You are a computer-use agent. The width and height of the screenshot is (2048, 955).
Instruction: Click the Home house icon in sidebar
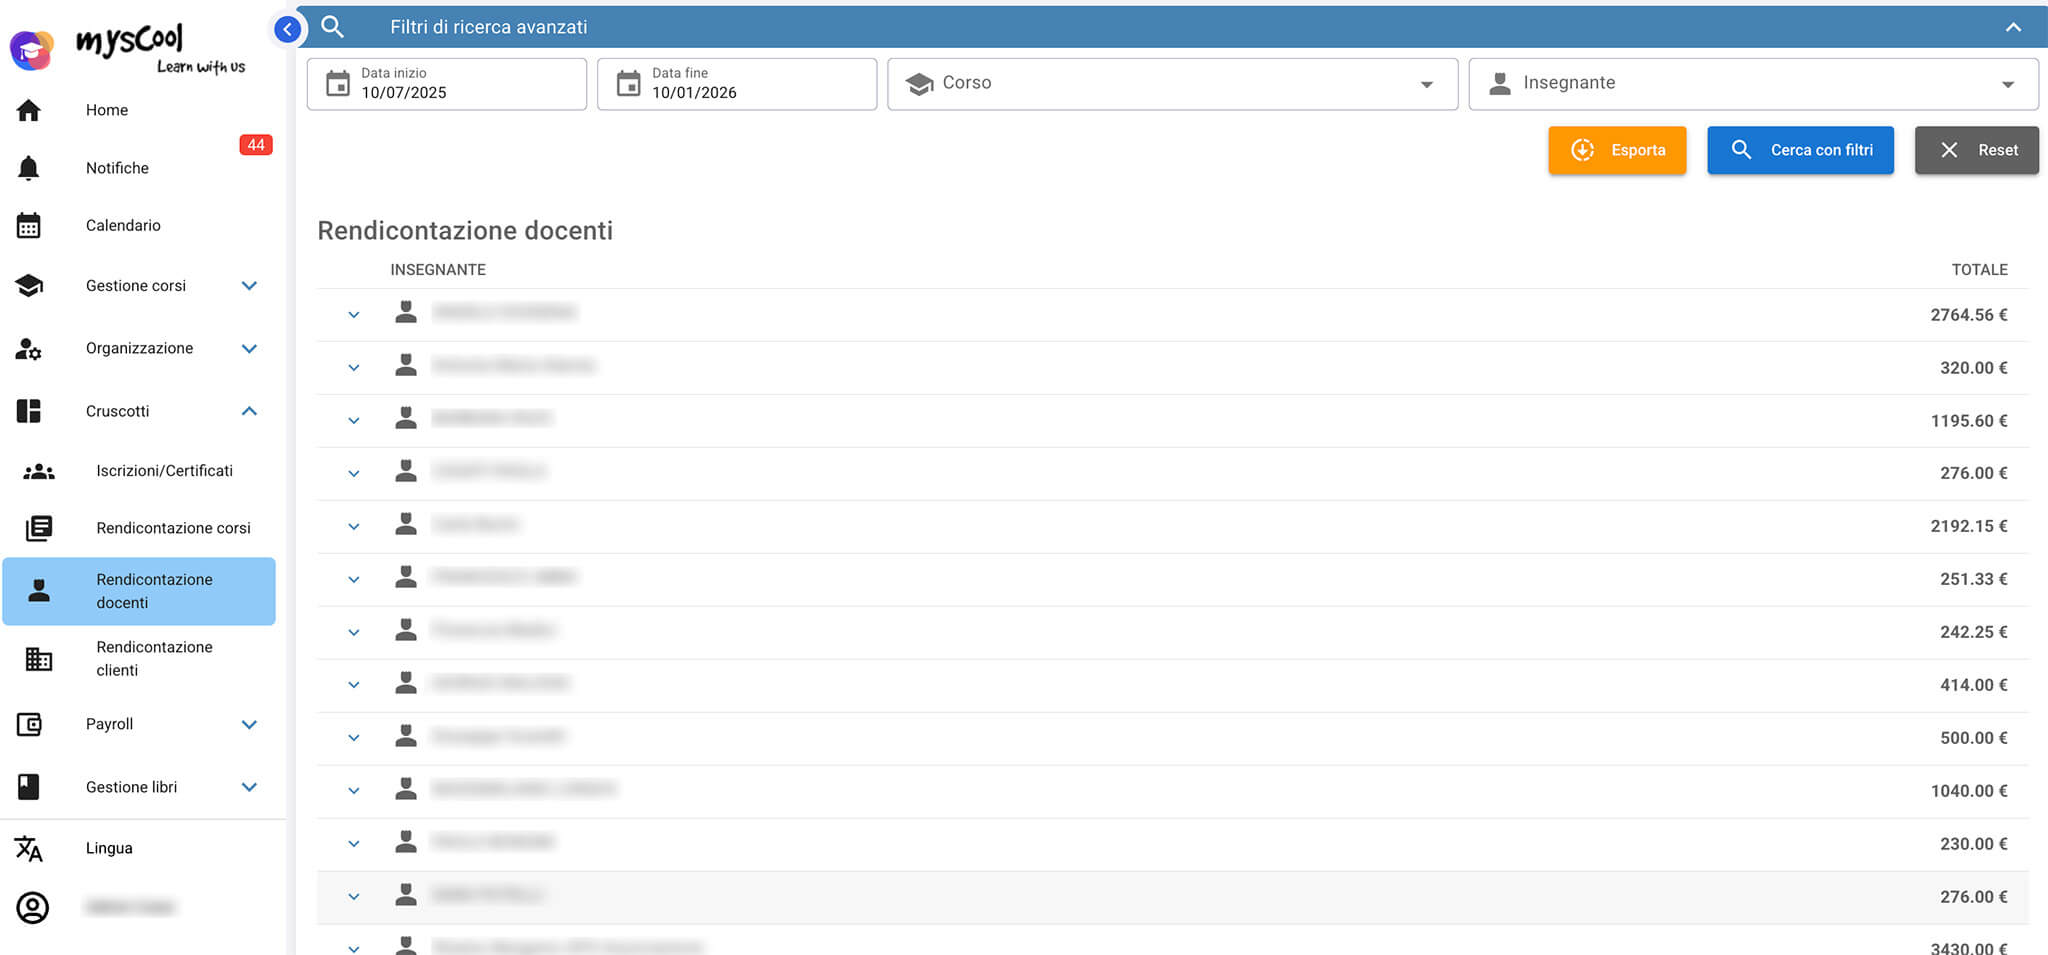click(29, 110)
